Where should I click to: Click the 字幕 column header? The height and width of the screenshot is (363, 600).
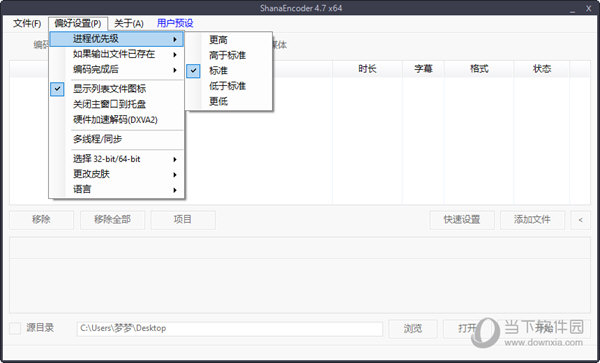click(x=423, y=69)
